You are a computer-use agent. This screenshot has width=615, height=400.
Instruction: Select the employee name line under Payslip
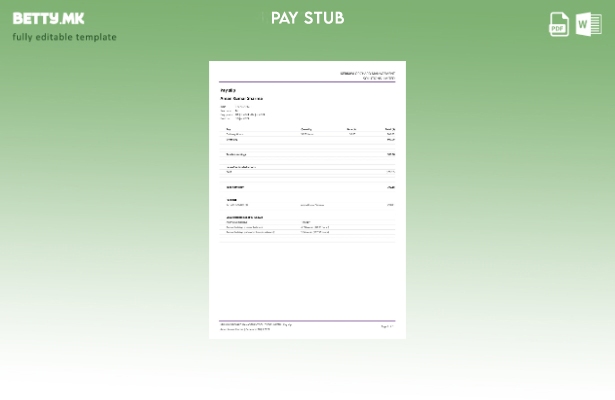241,98
